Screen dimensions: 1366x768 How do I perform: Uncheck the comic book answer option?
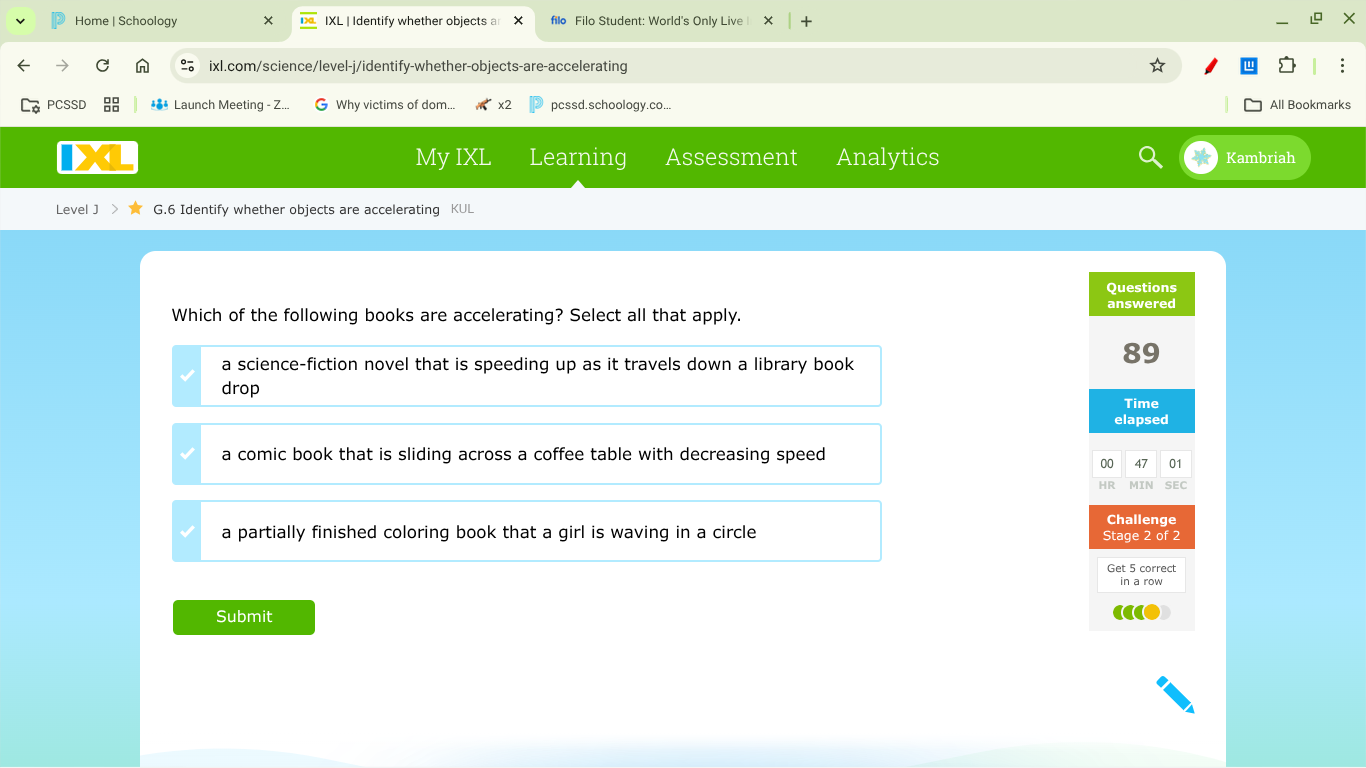186,454
